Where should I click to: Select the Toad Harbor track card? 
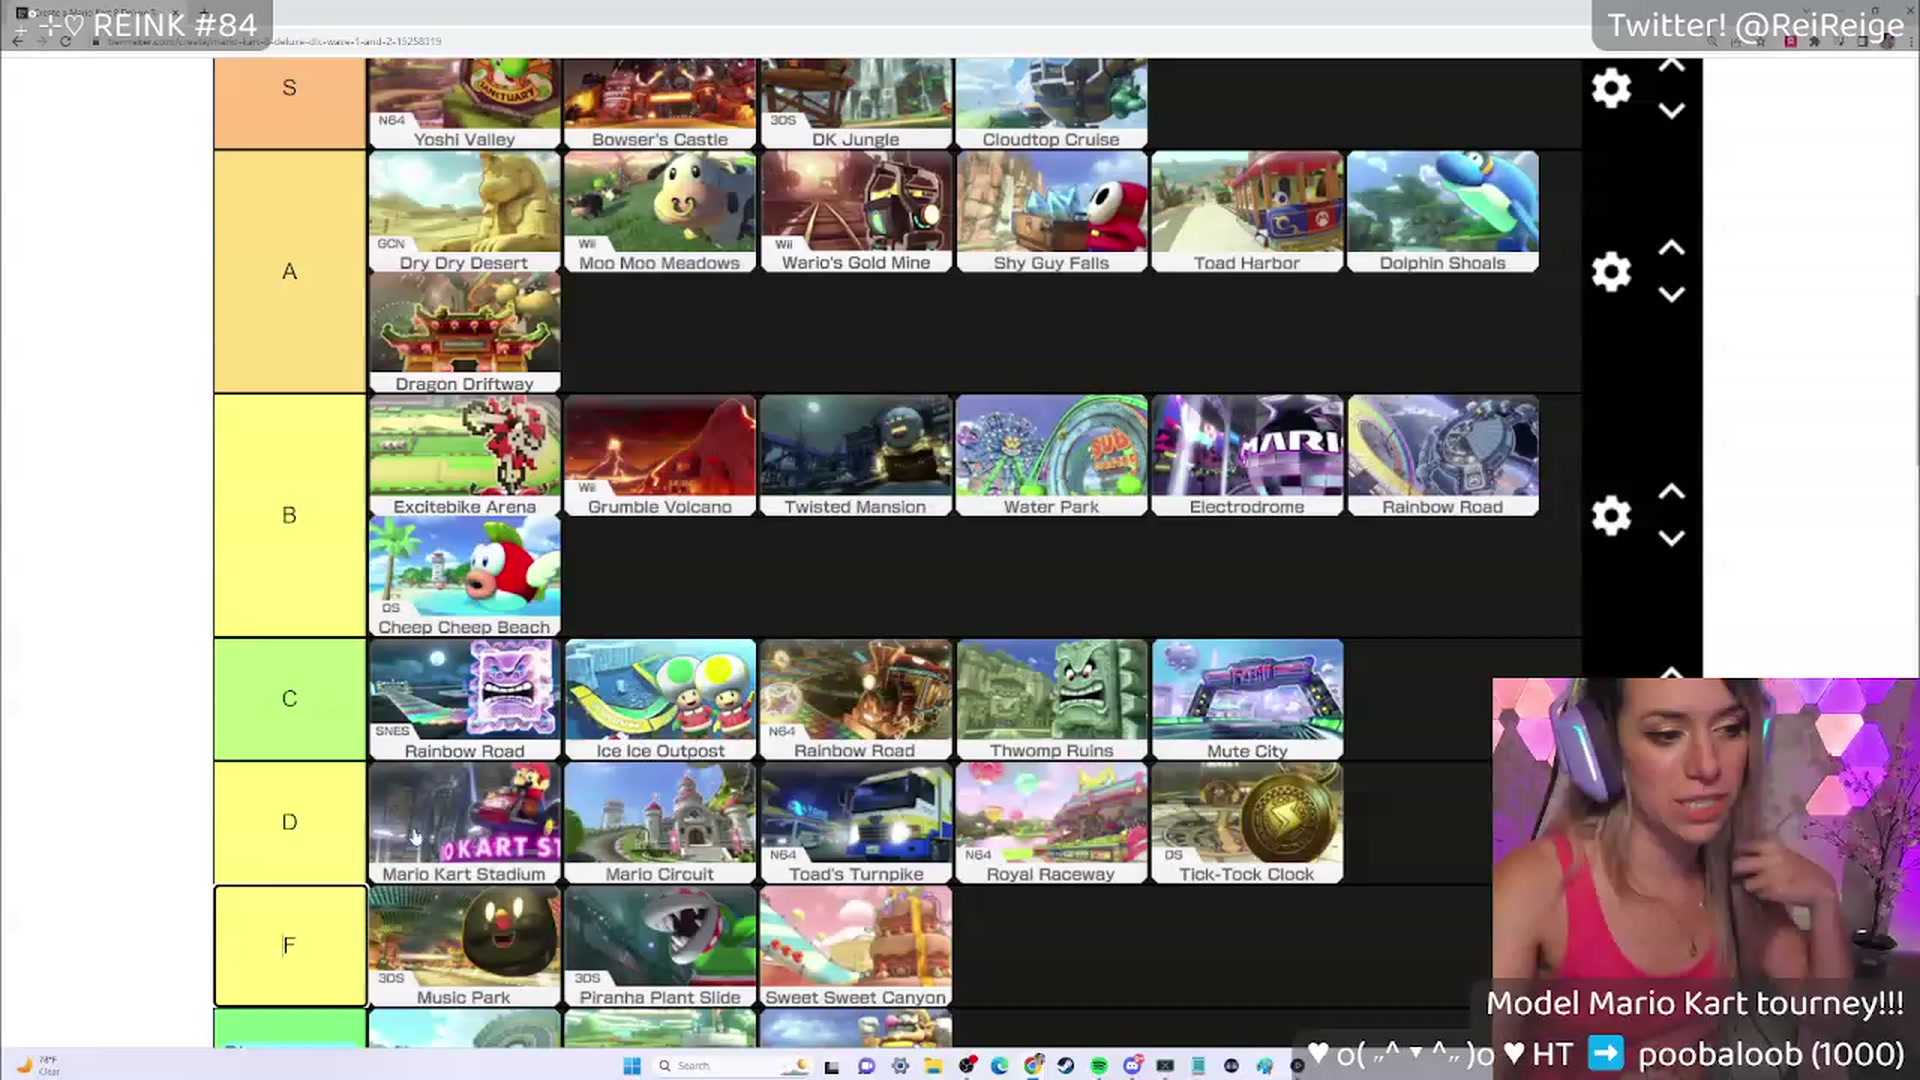click(x=1247, y=211)
